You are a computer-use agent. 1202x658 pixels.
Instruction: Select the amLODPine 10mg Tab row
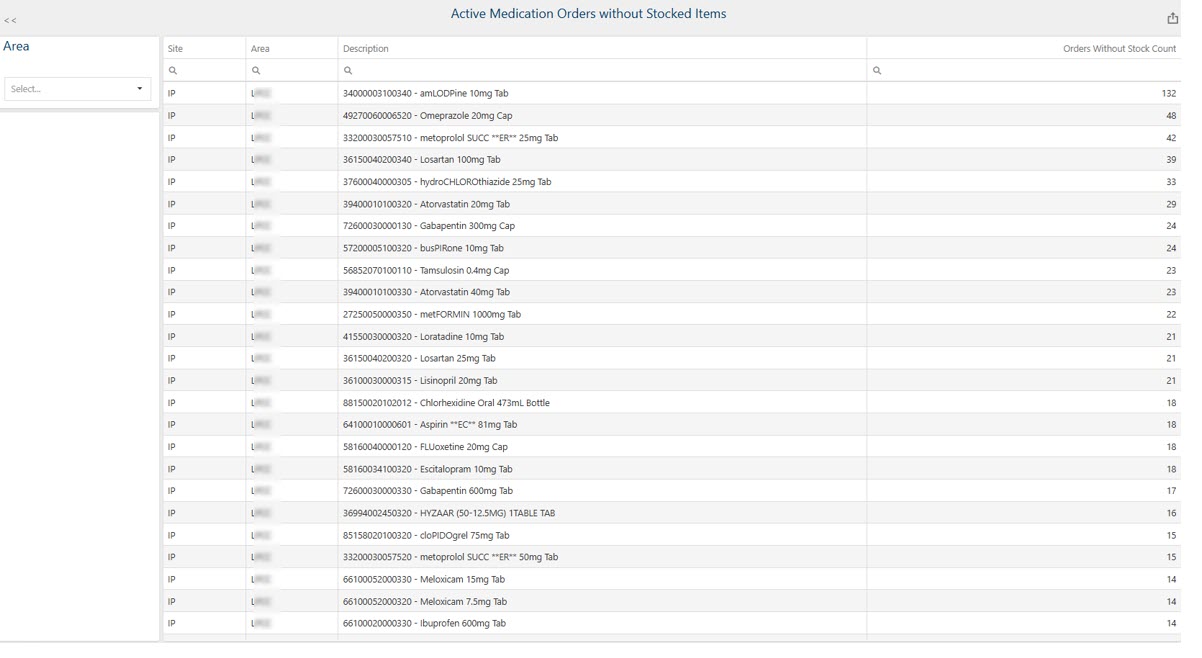point(425,94)
